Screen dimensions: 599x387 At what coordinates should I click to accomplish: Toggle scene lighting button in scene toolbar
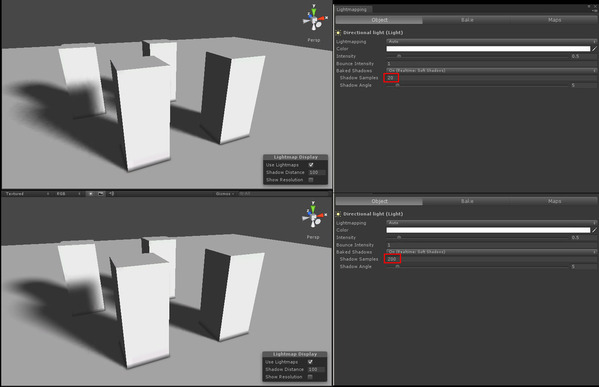[91, 194]
